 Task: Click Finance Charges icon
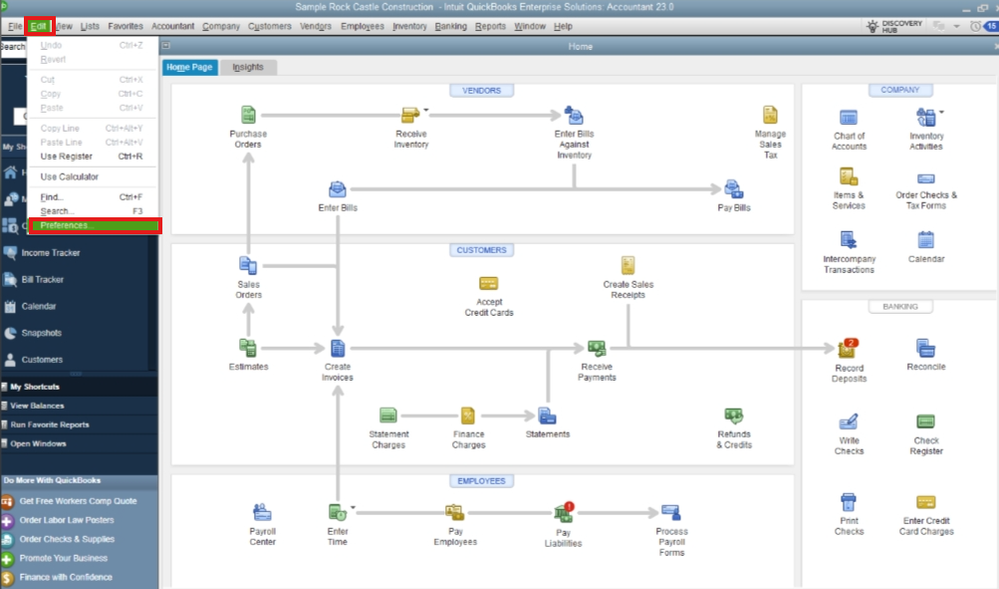(x=468, y=416)
